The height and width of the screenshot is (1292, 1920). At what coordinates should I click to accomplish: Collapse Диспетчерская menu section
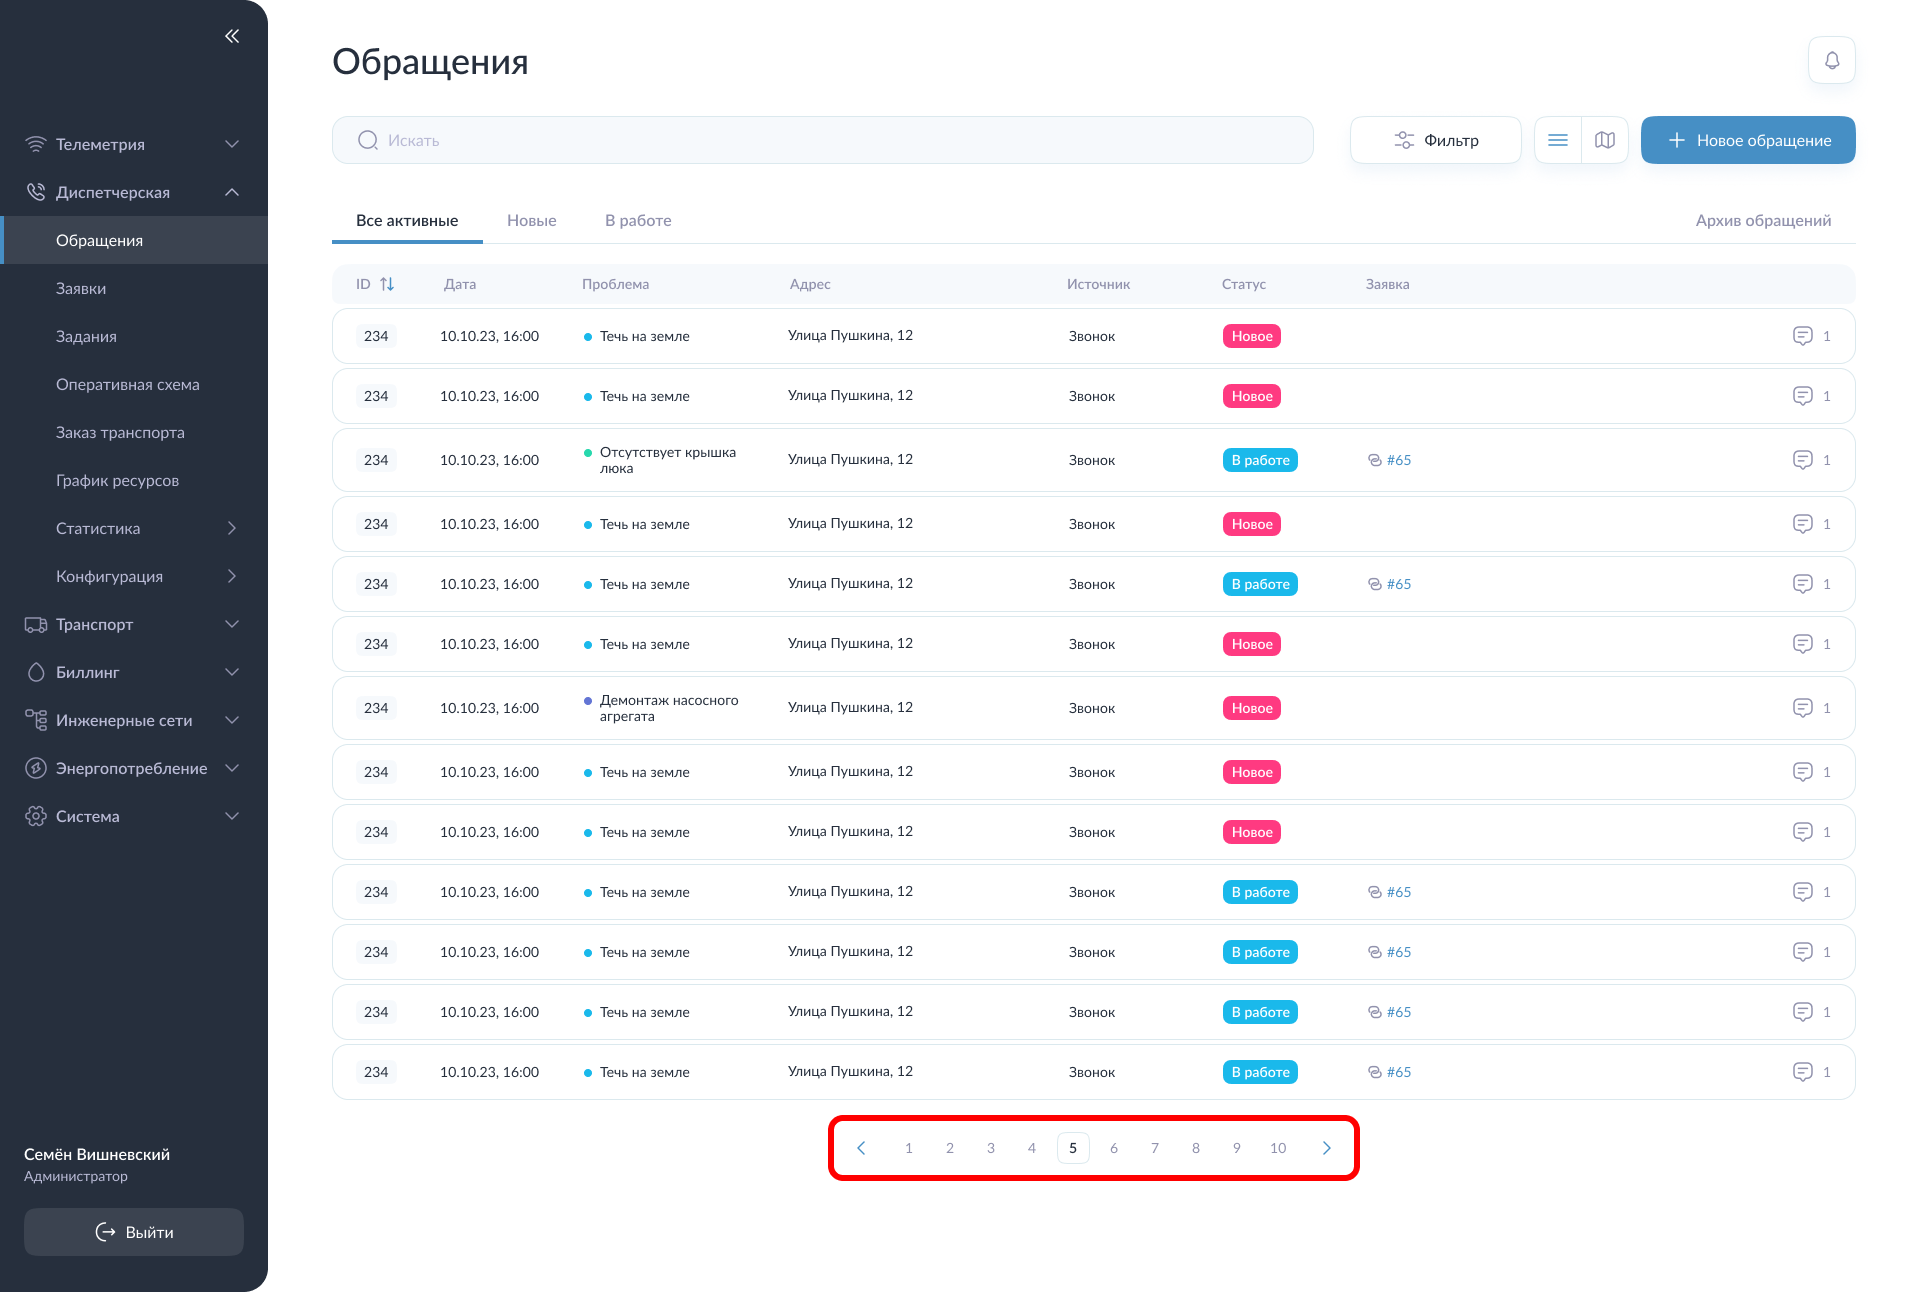pos(232,192)
